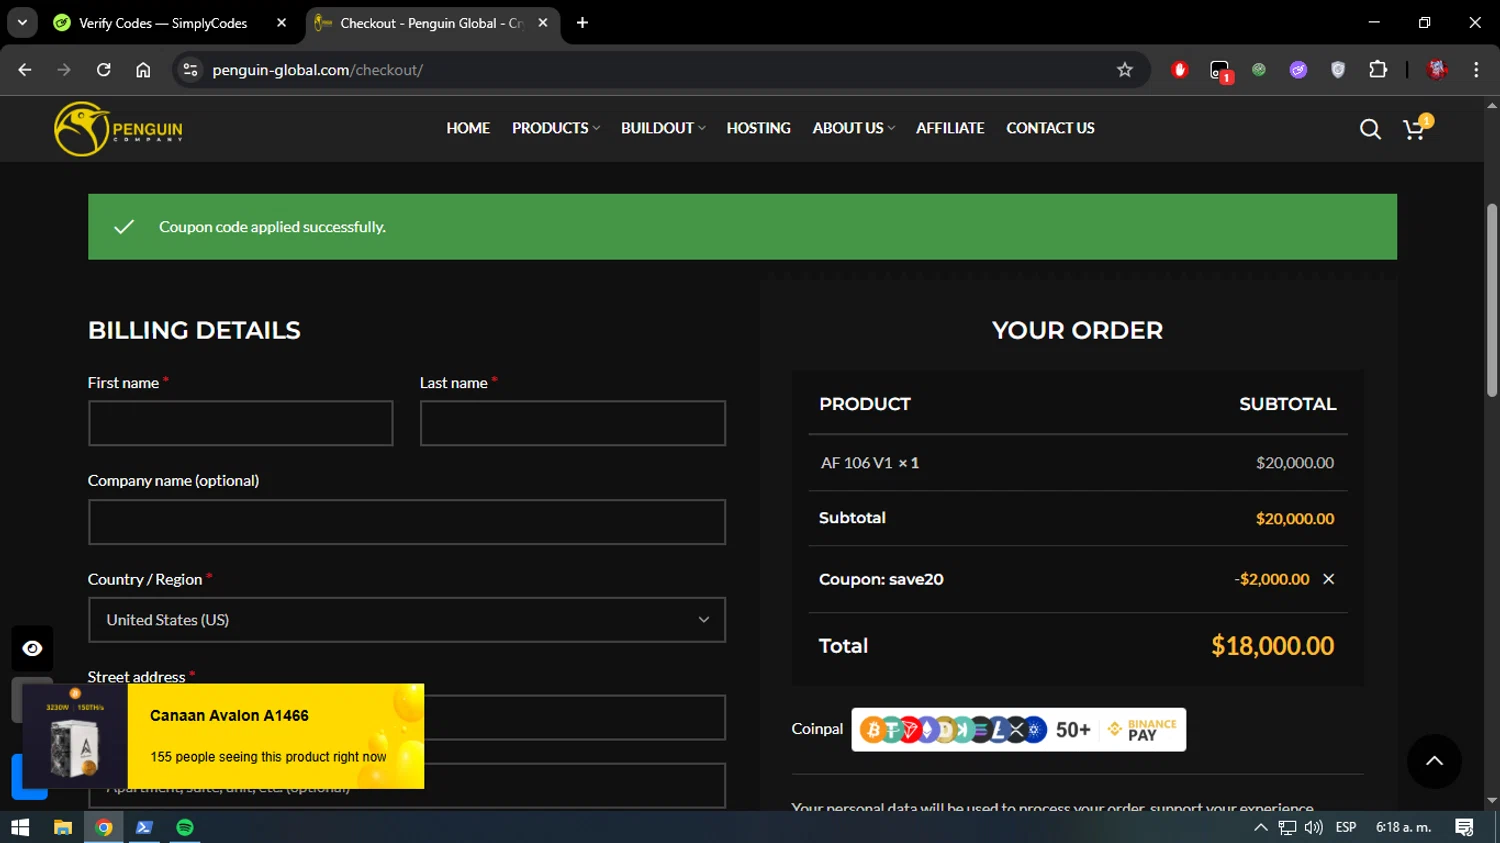The width and height of the screenshot is (1500, 843).
Task: Click the $18,000.00 total amount
Action: coord(1272,646)
